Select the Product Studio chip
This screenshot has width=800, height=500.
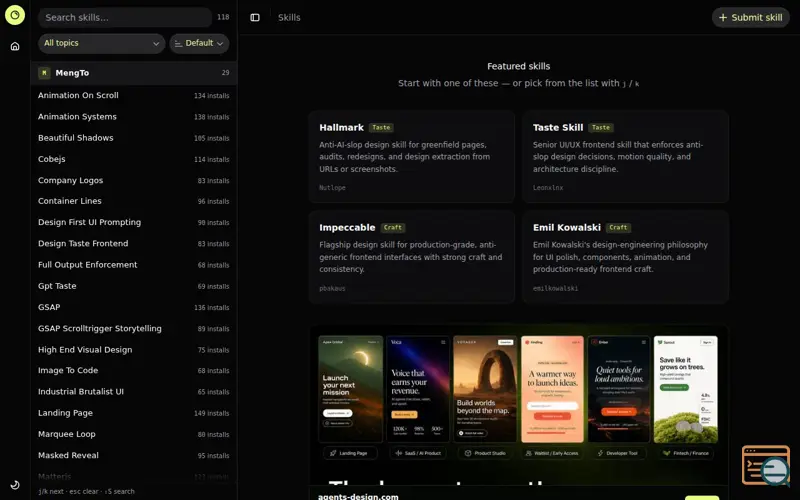coord(485,453)
